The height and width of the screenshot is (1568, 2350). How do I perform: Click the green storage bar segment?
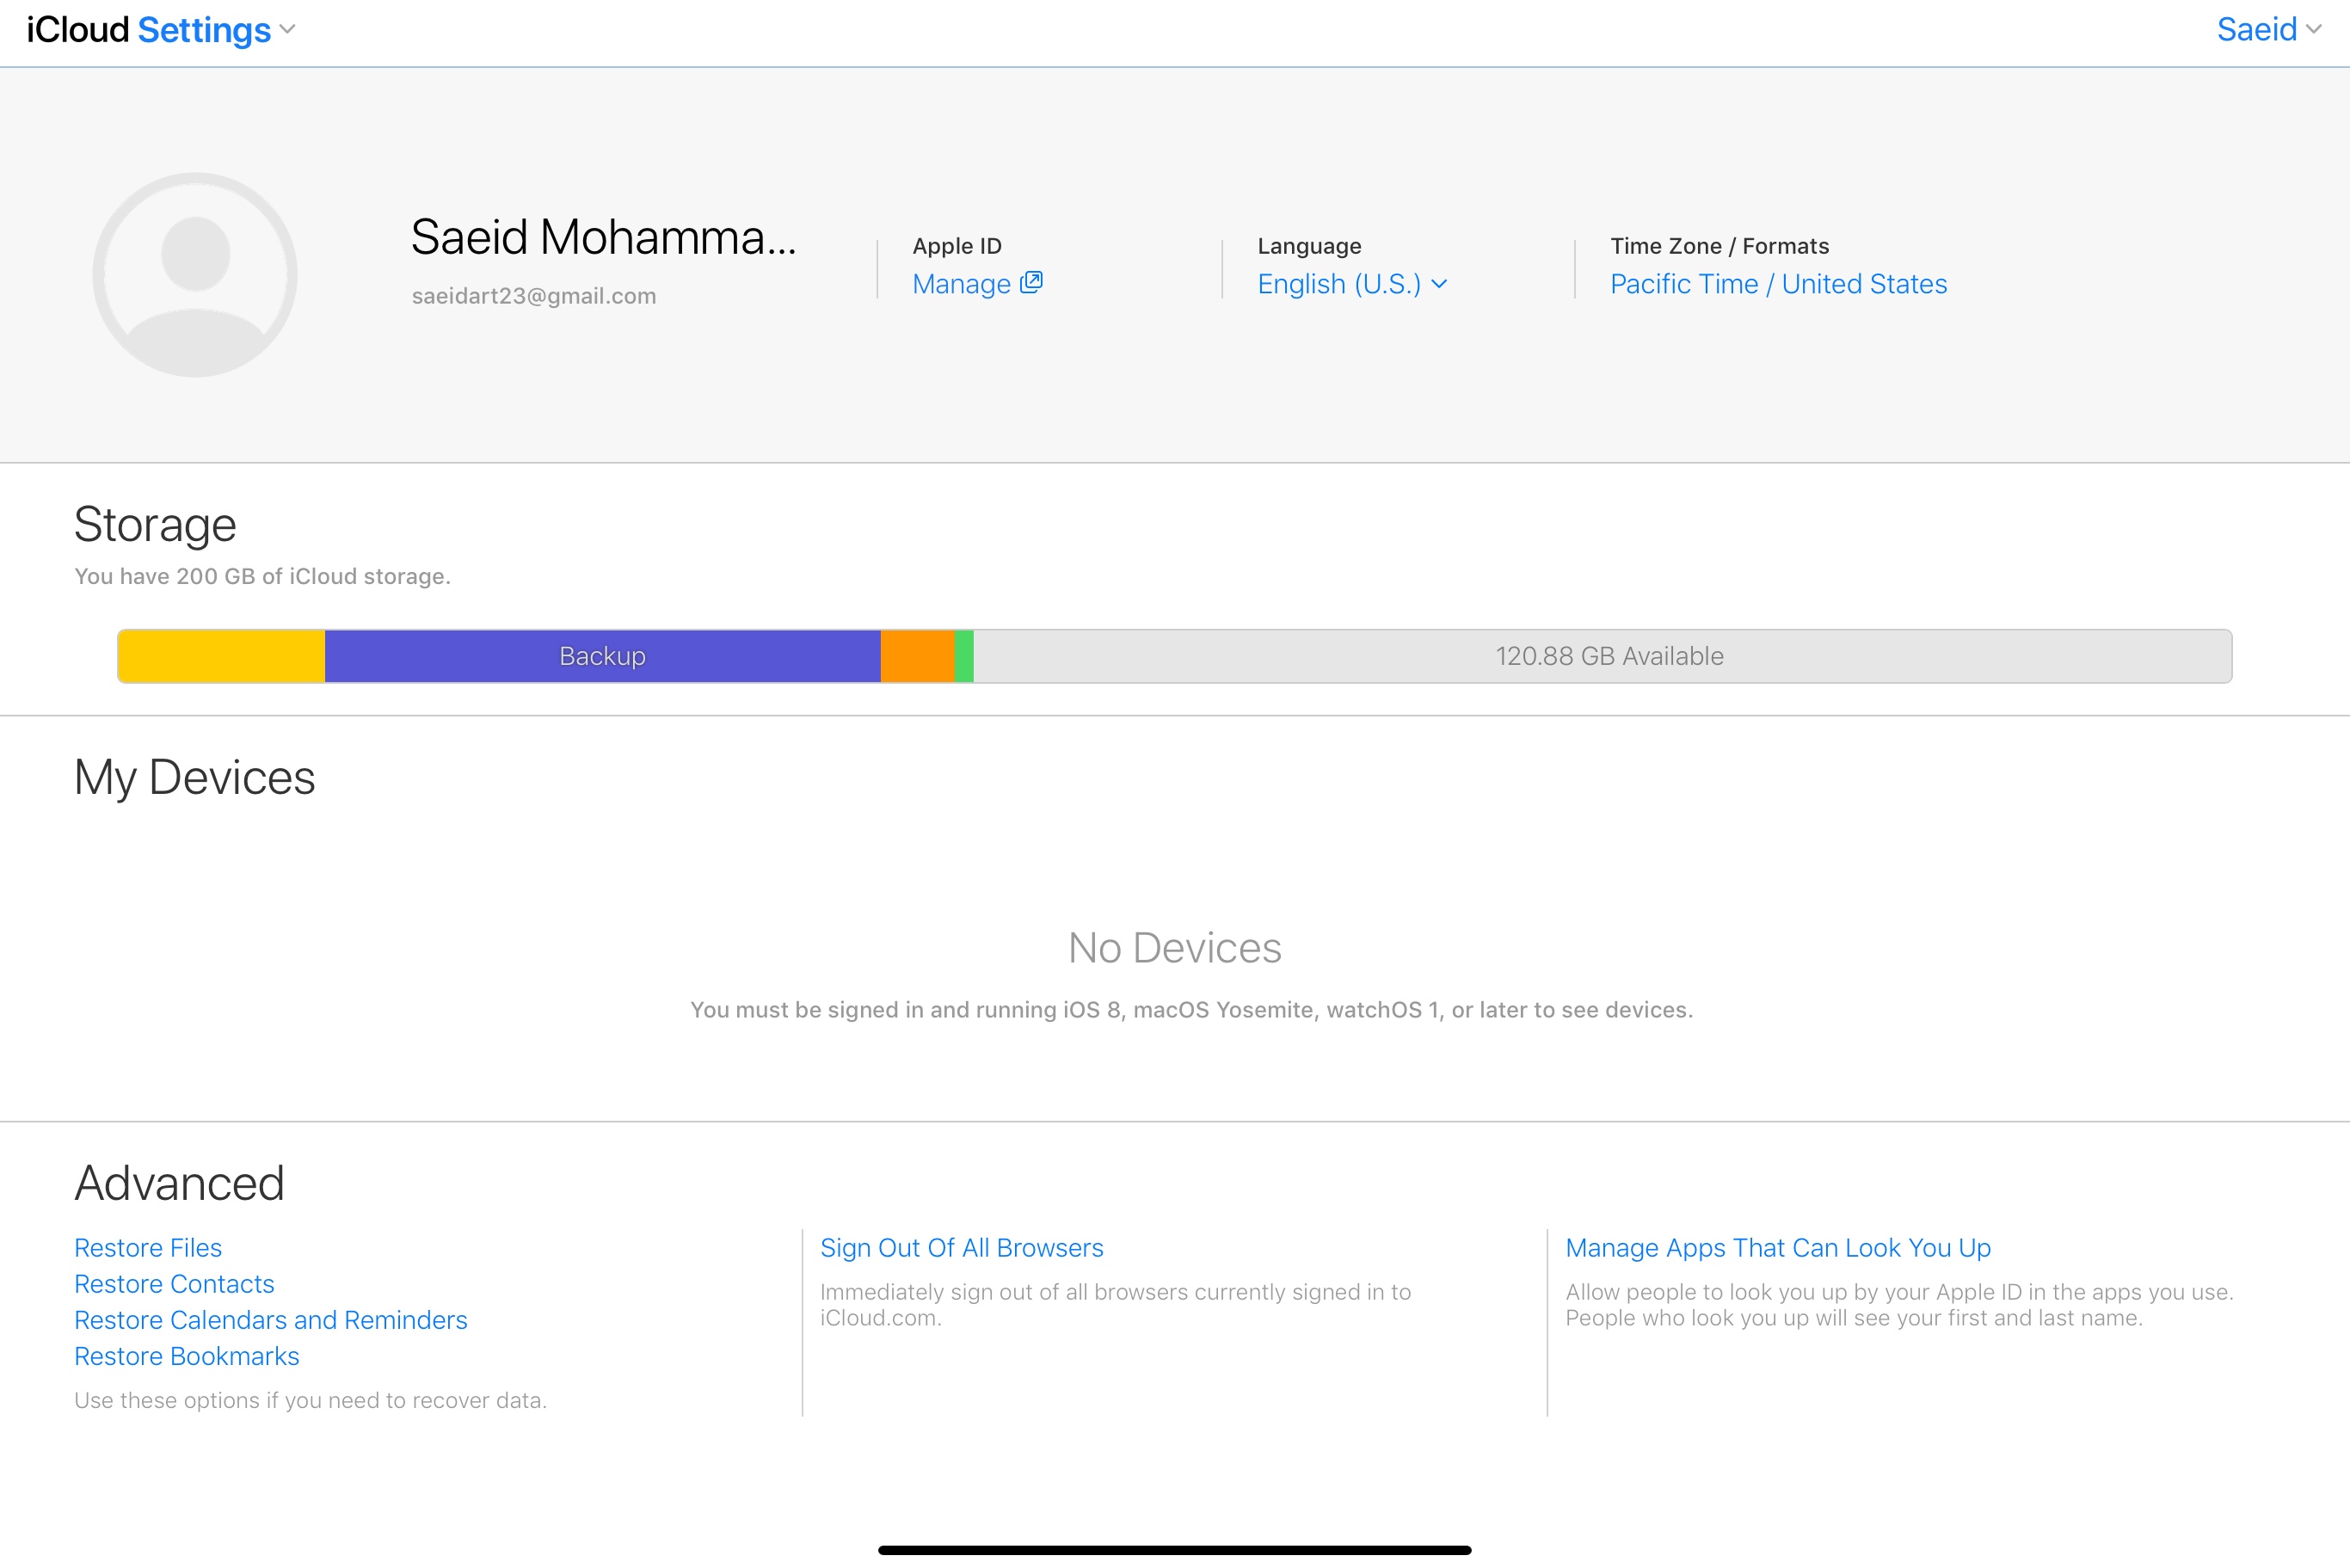964,656
